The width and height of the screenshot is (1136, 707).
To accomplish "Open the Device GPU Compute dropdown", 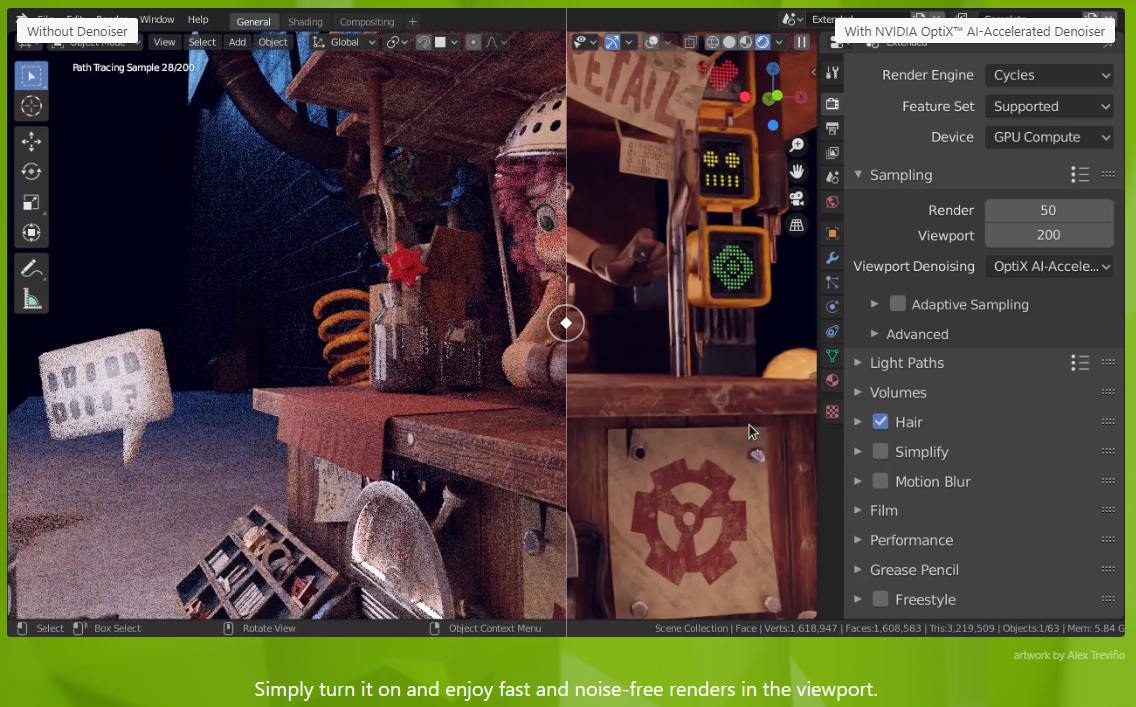I will [1049, 137].
